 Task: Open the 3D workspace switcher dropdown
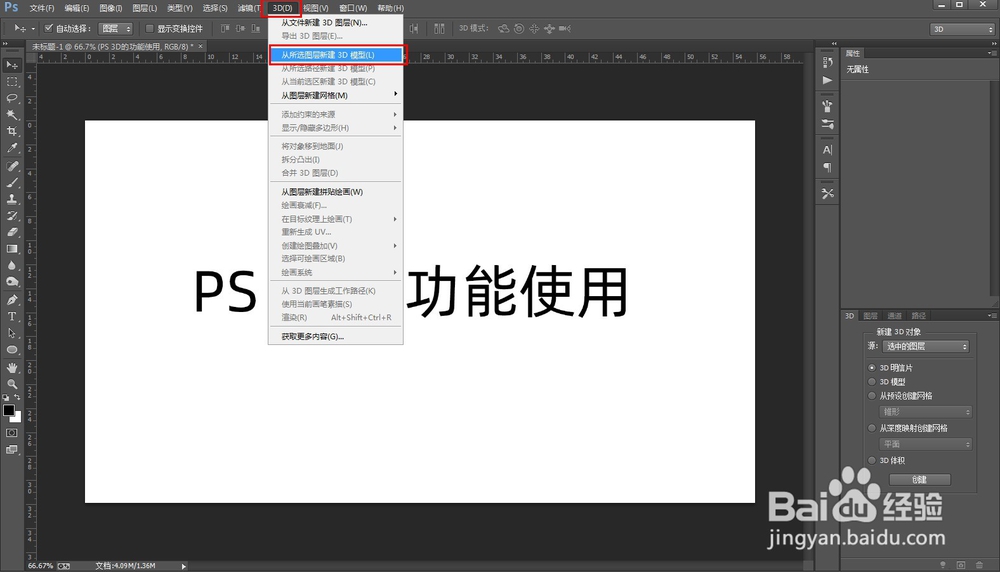(962, 29)
